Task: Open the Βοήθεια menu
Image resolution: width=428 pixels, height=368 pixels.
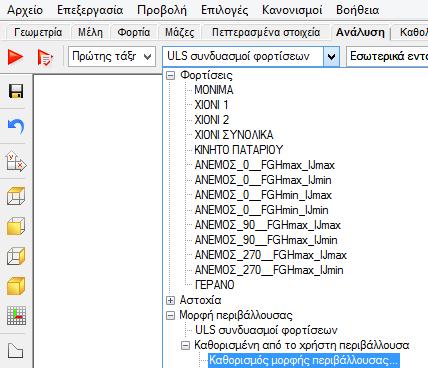Action: coord(357,10)
